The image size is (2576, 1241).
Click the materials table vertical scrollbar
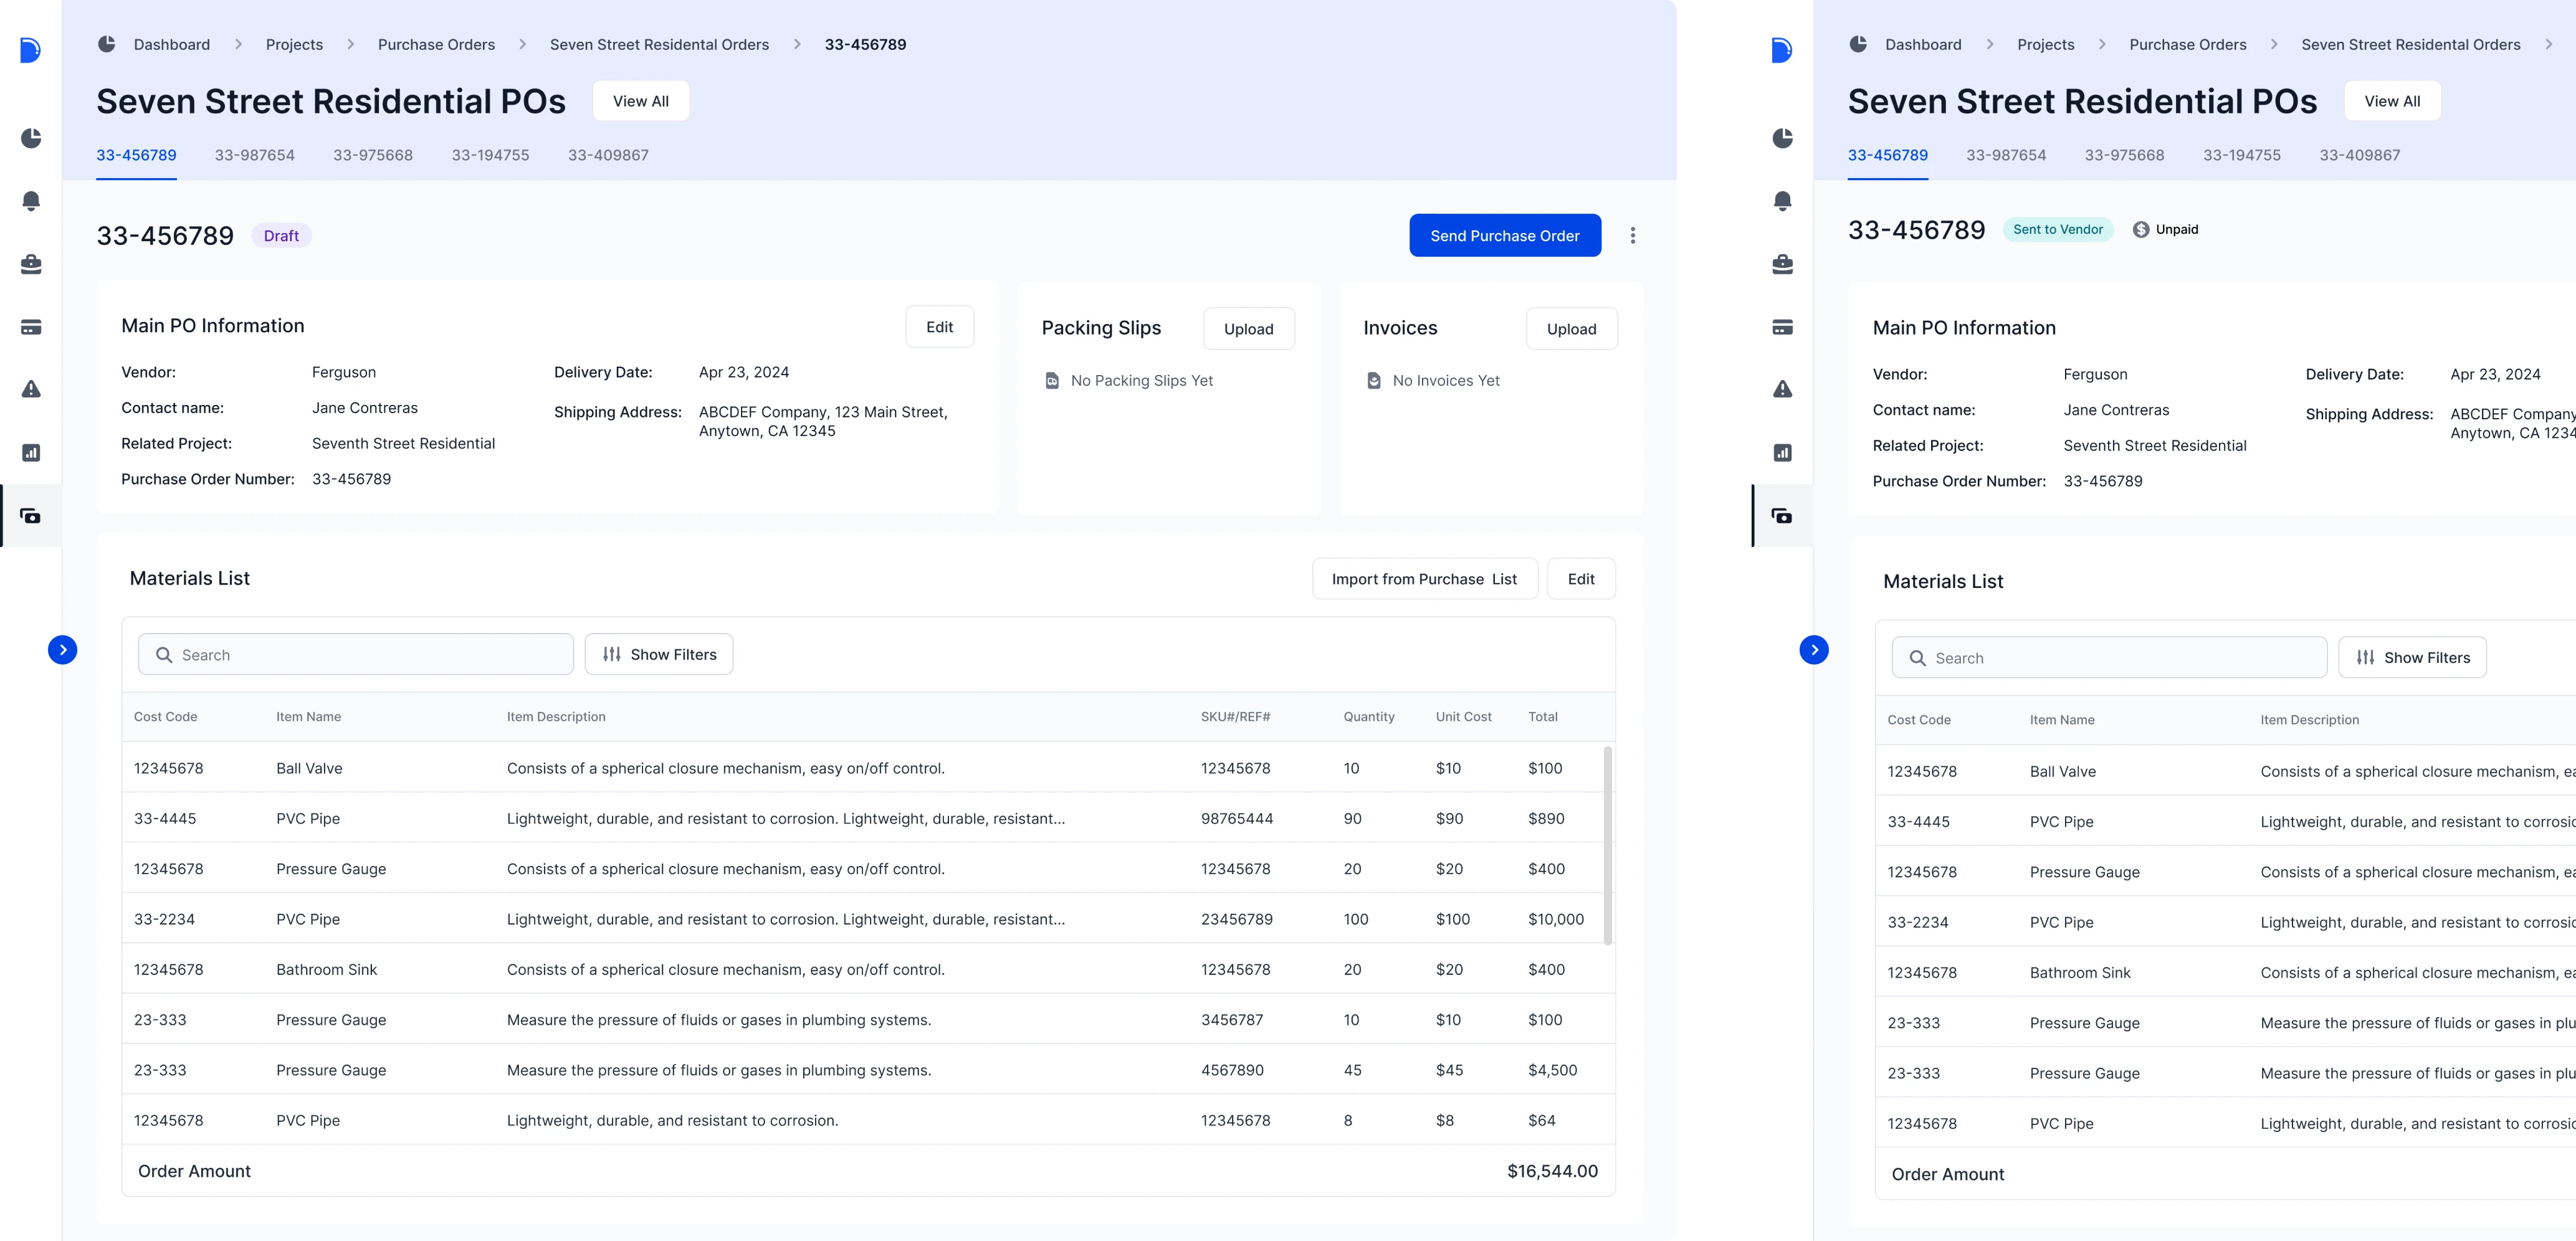[1608, 845]
